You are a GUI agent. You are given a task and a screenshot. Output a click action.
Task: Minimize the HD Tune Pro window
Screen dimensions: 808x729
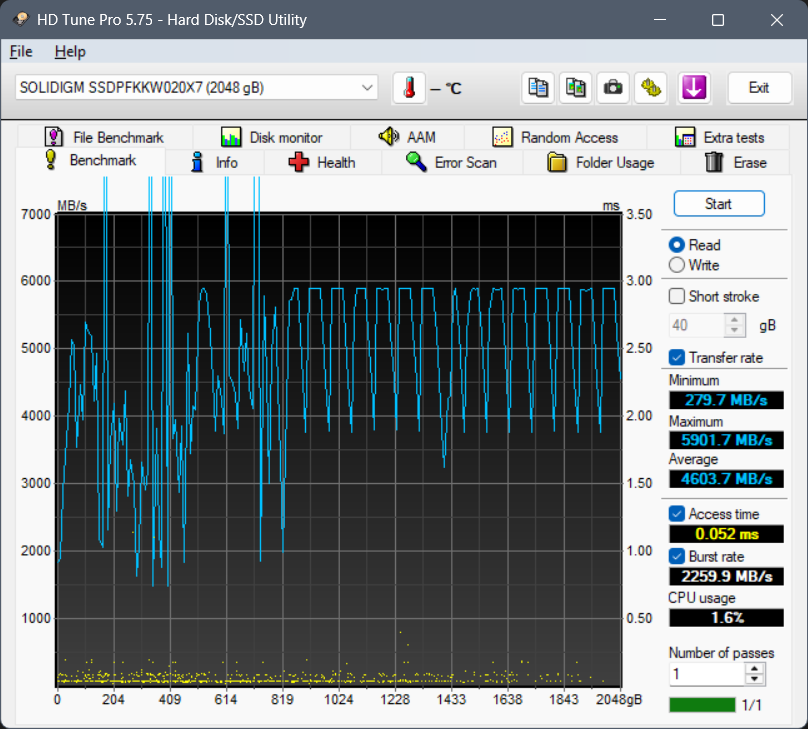660,20
